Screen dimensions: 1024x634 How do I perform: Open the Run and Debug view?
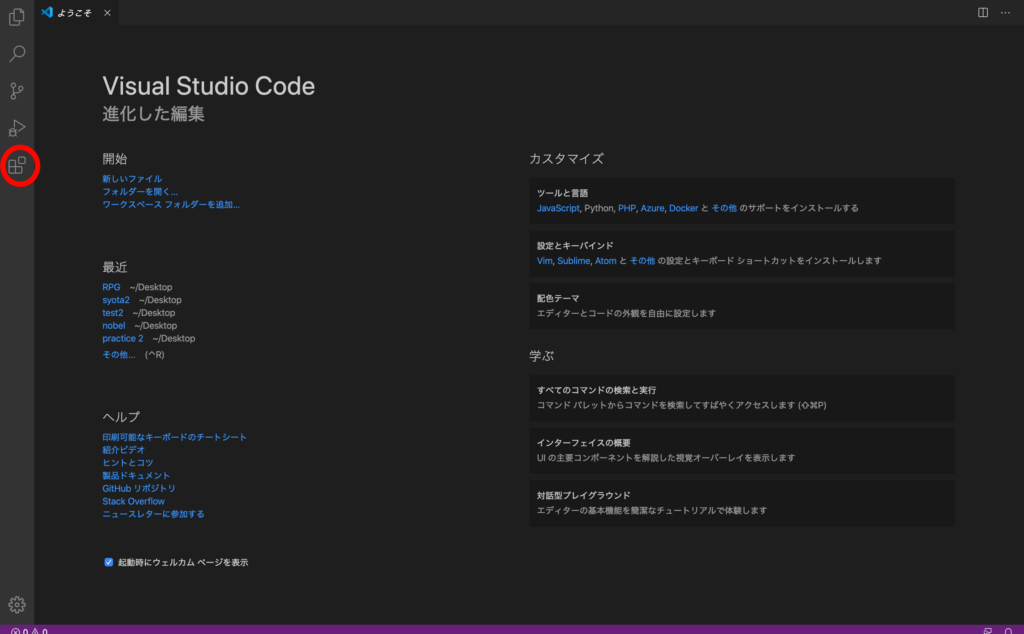pyautogui.click(x=17, y=128)
